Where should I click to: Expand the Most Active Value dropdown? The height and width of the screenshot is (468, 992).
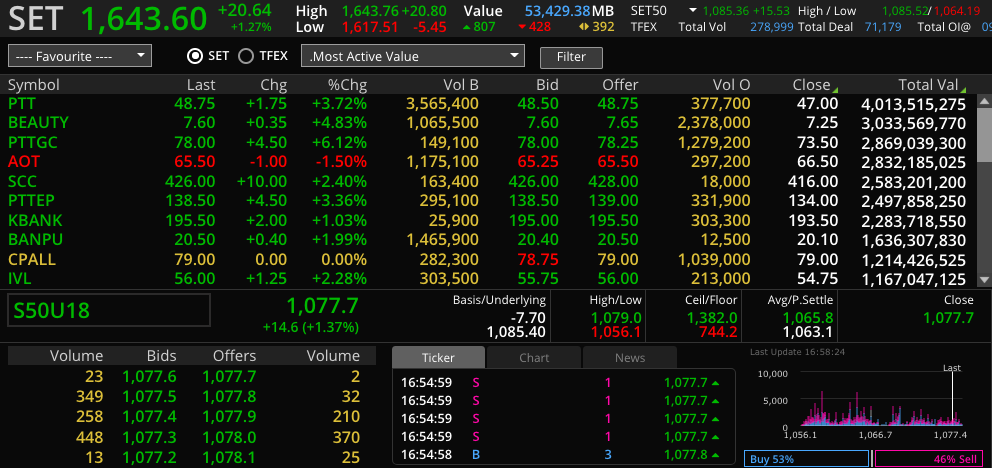[413, 56]
